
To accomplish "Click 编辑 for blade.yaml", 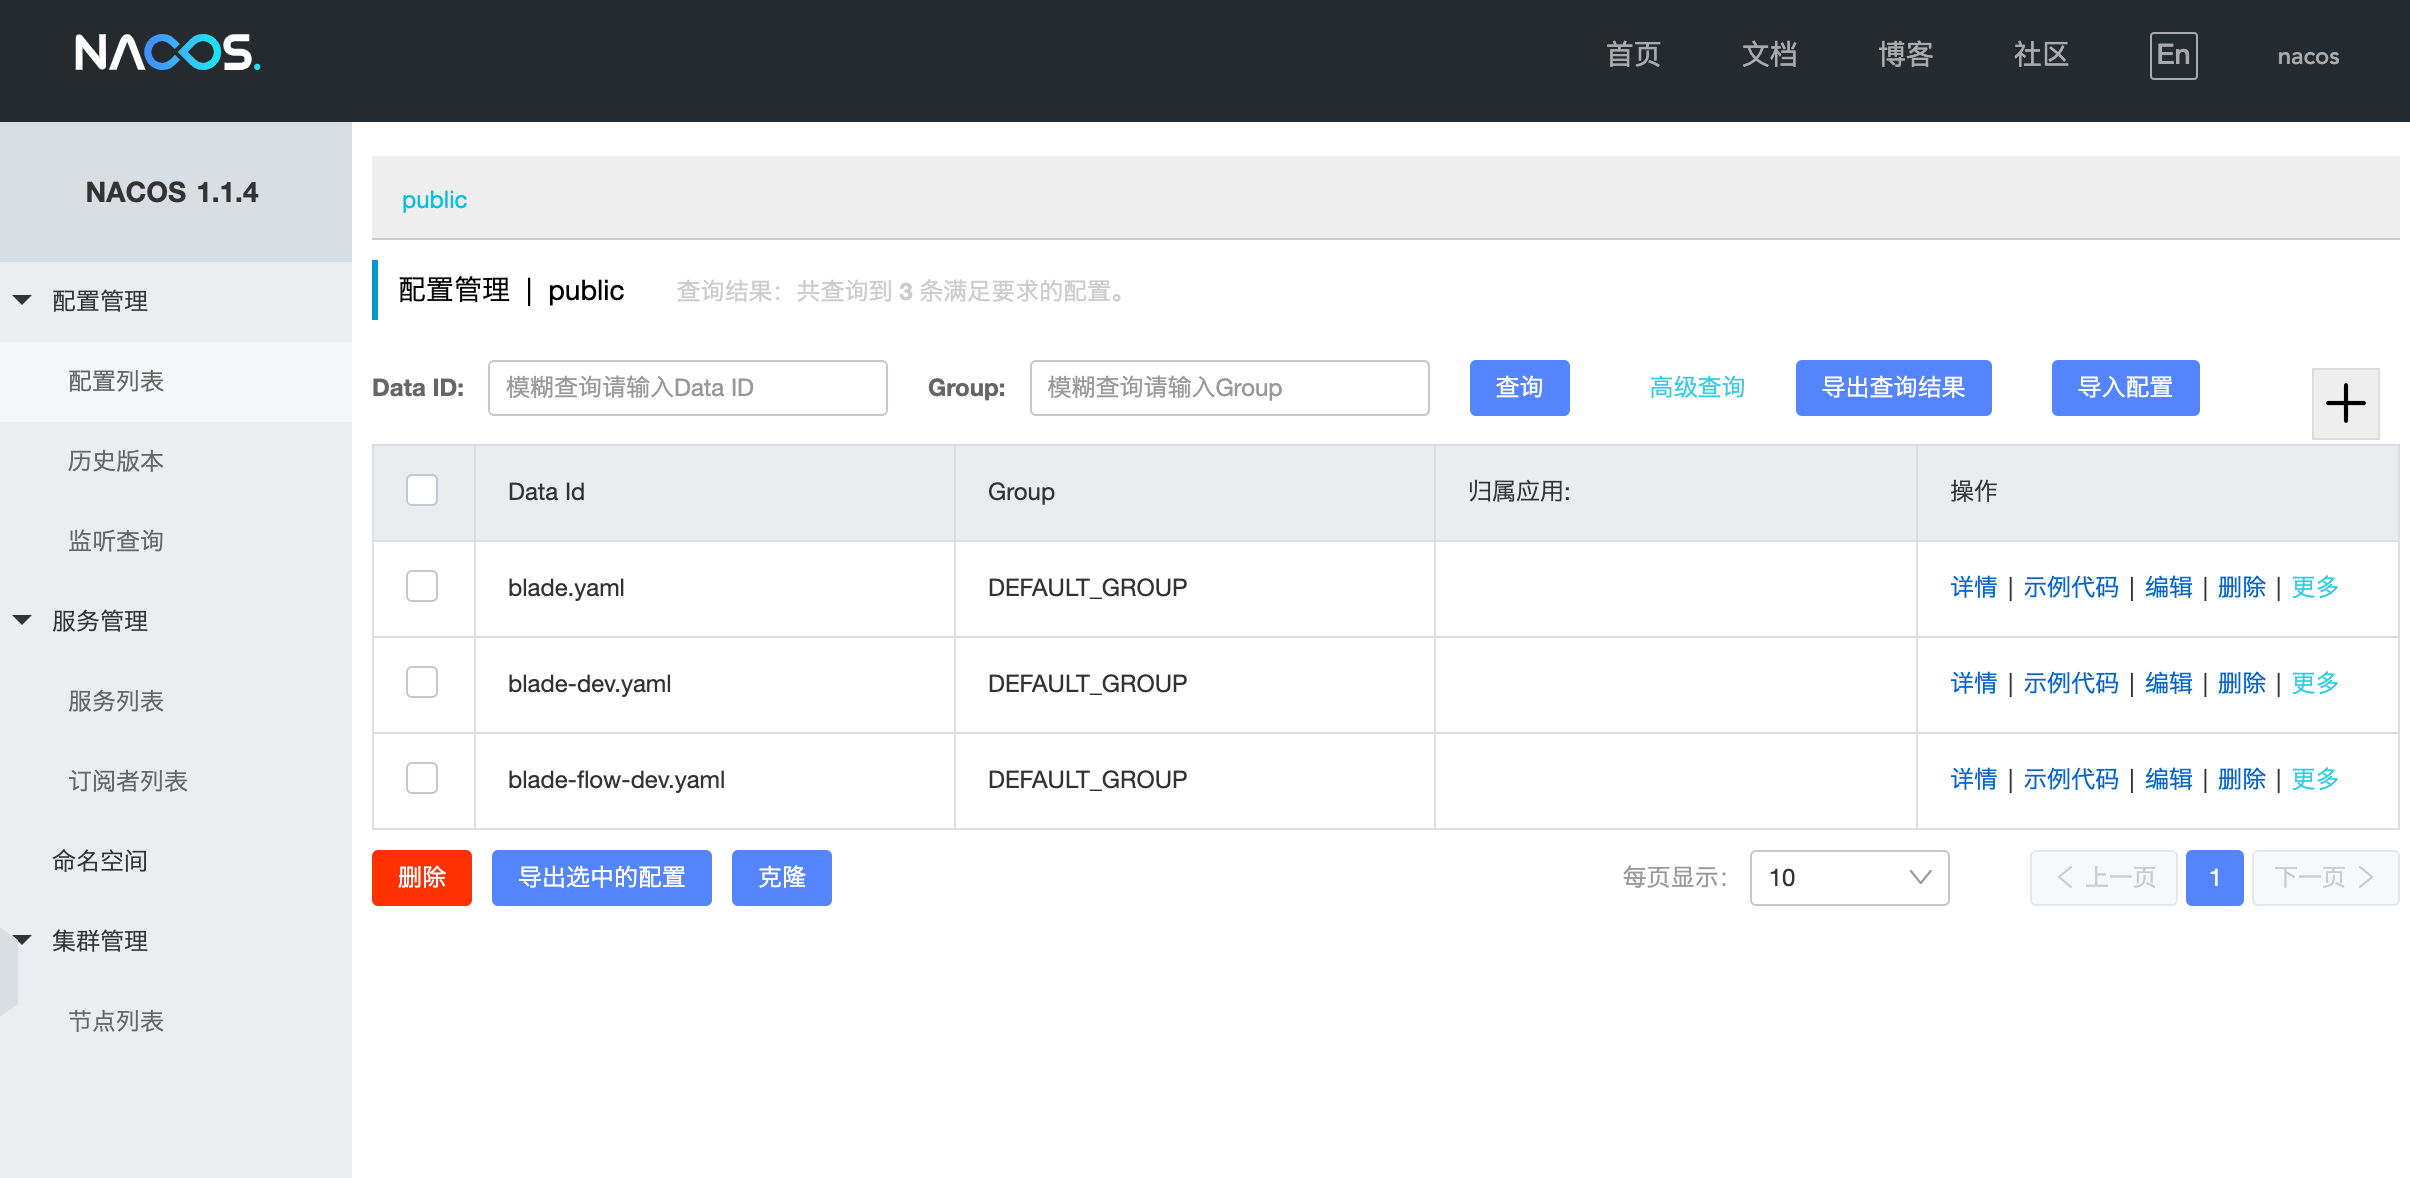I will (2169, 587).
